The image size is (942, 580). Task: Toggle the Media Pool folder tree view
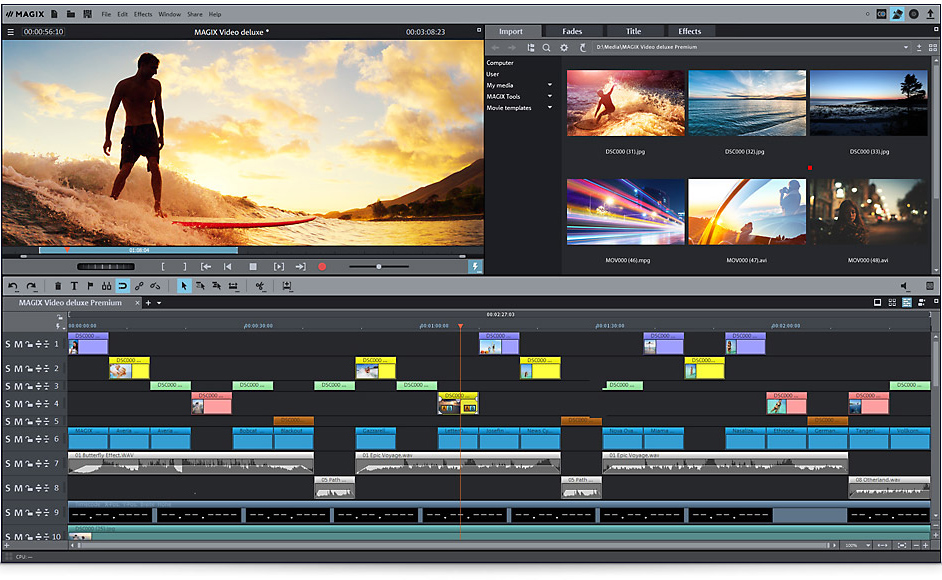(530, 47)
